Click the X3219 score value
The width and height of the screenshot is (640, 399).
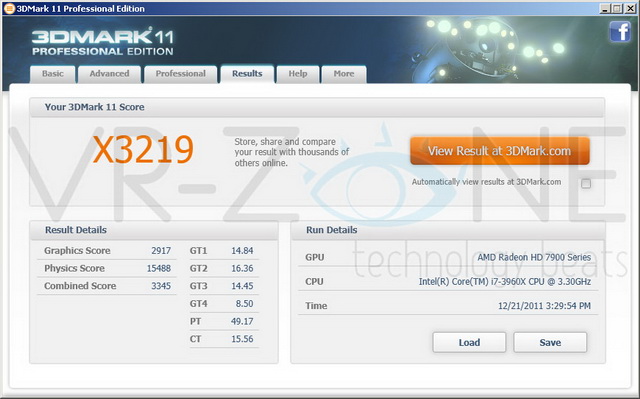click(143, 150)
